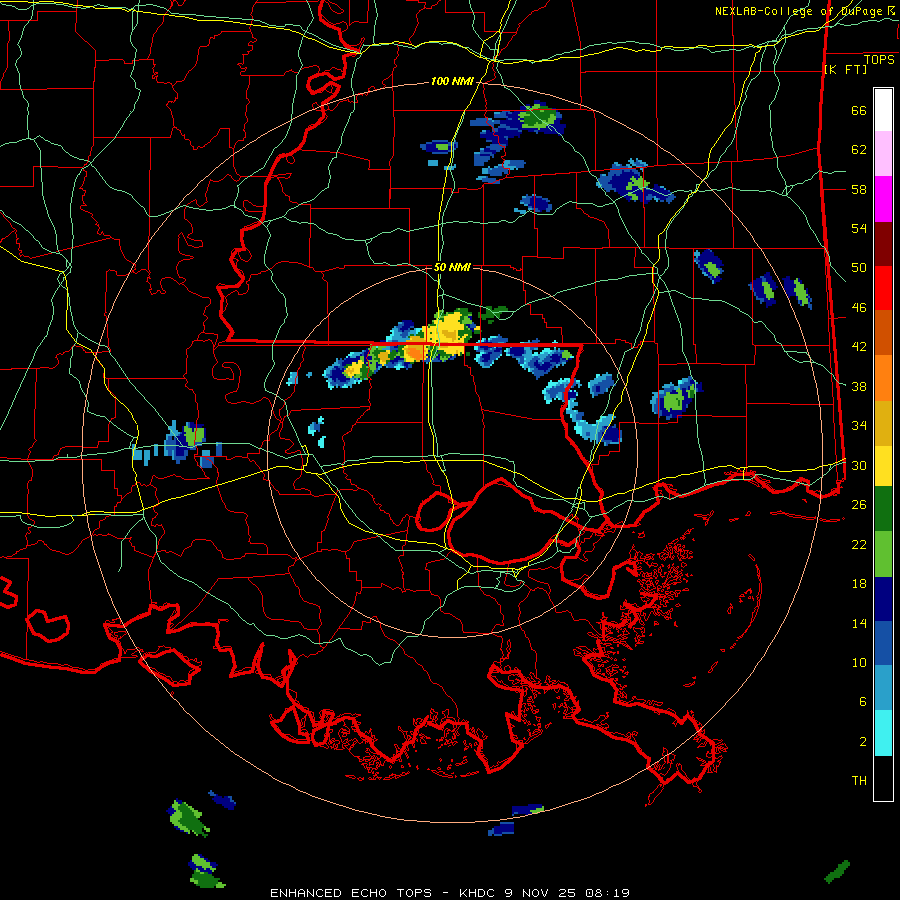Click the cyan legend swatch
Image resolution: width=900 pixels, height=900 pixels.
pyautogui.click(x=883, y=733)
